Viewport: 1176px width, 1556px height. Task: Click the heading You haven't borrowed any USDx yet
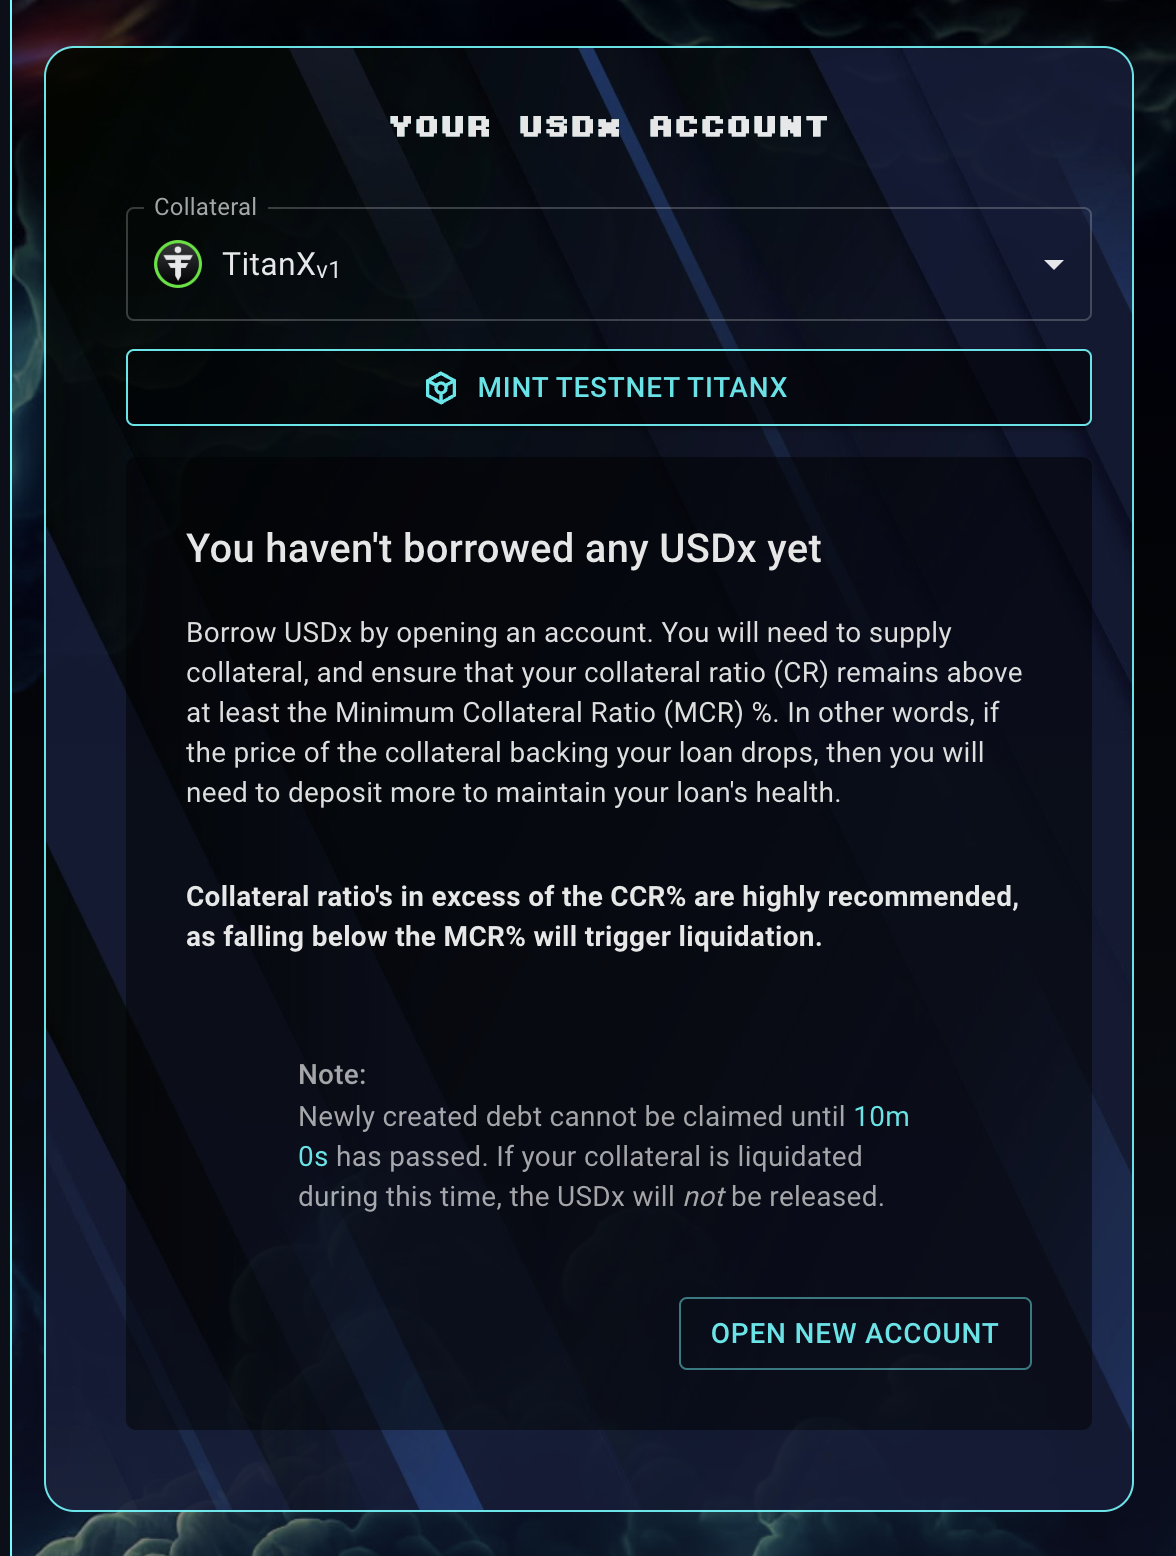503,548
